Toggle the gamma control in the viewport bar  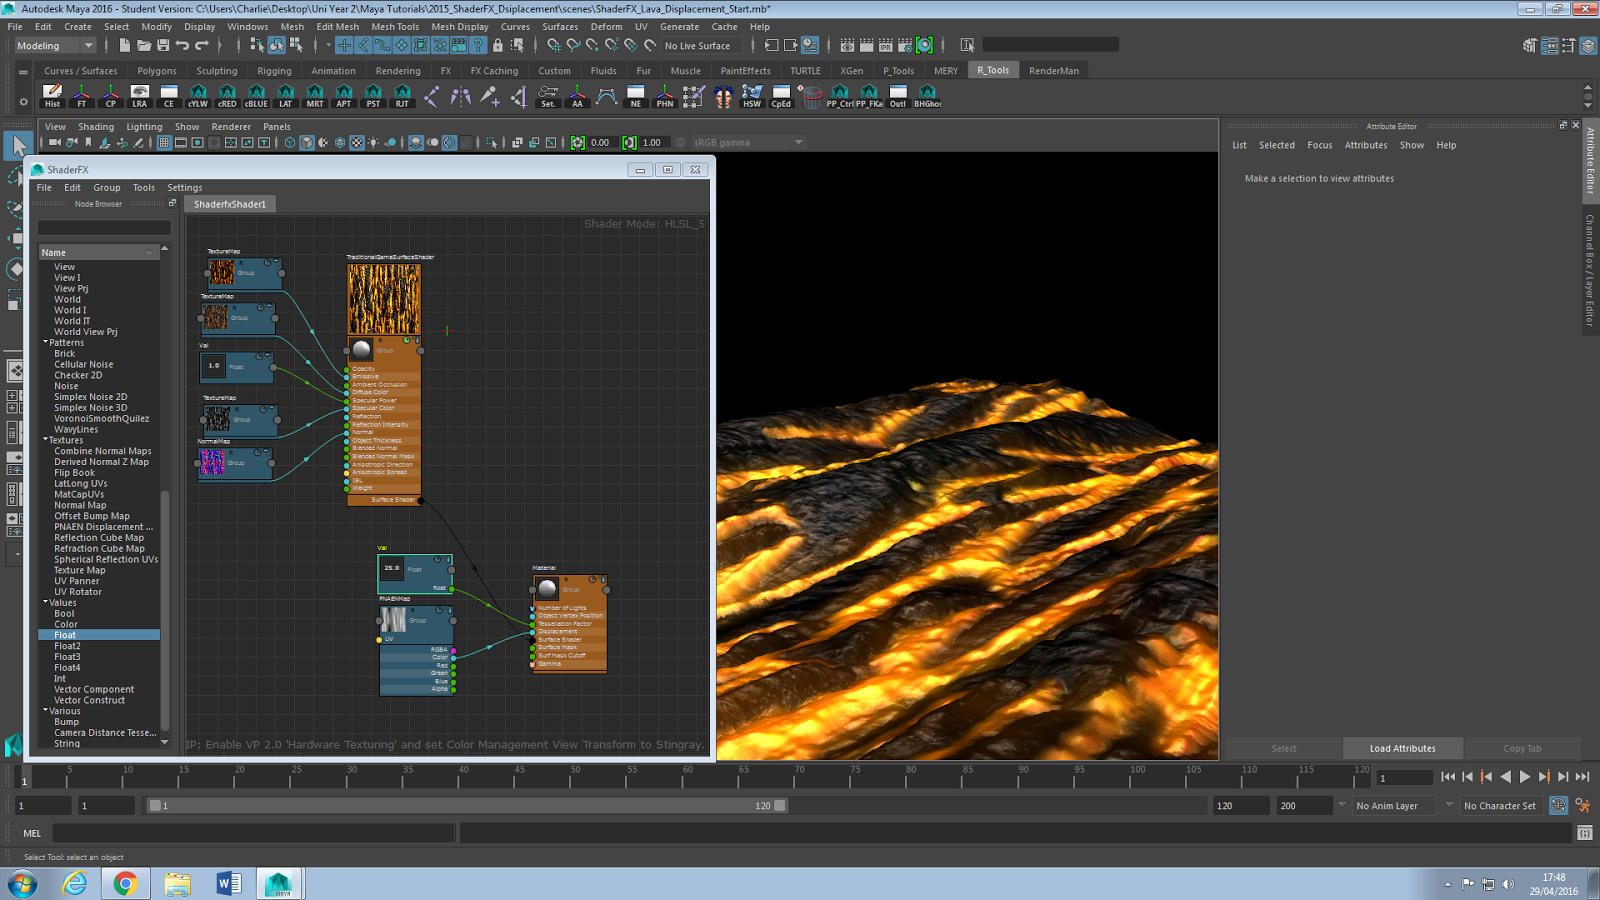click(x=630, y=142)
